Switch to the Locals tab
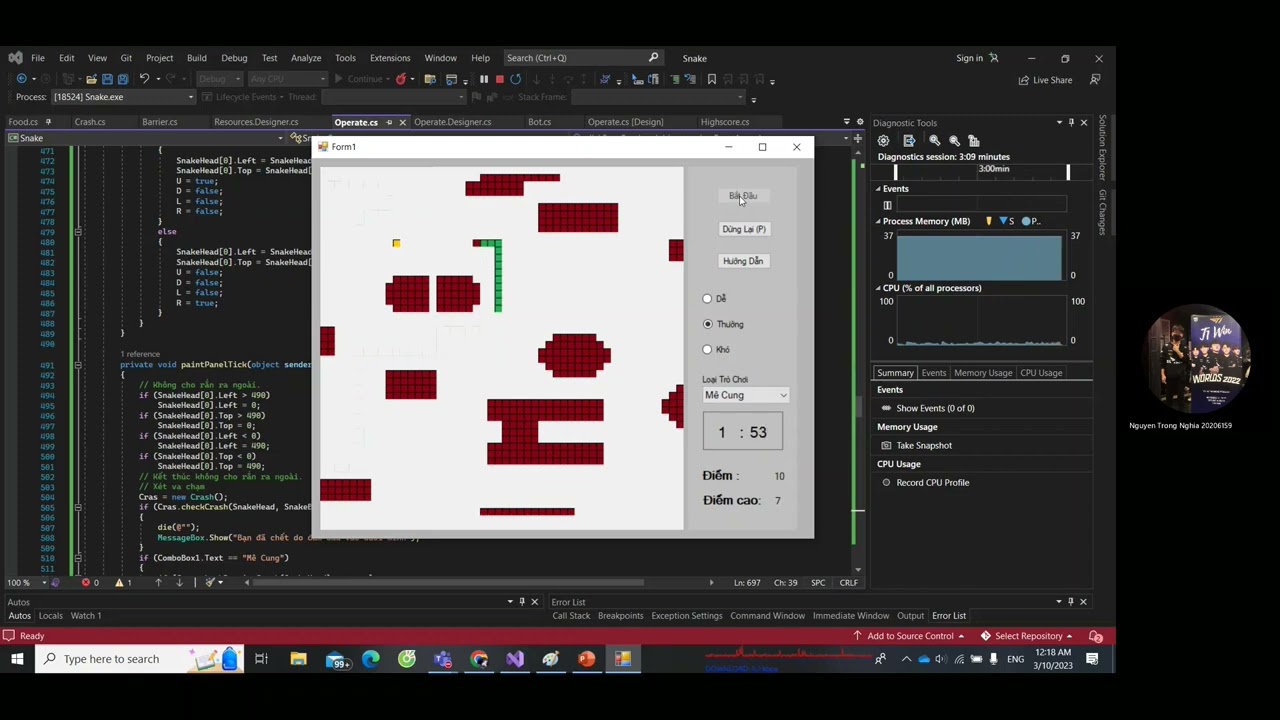This screenshot has height=720, width=1280. [50, 616]
